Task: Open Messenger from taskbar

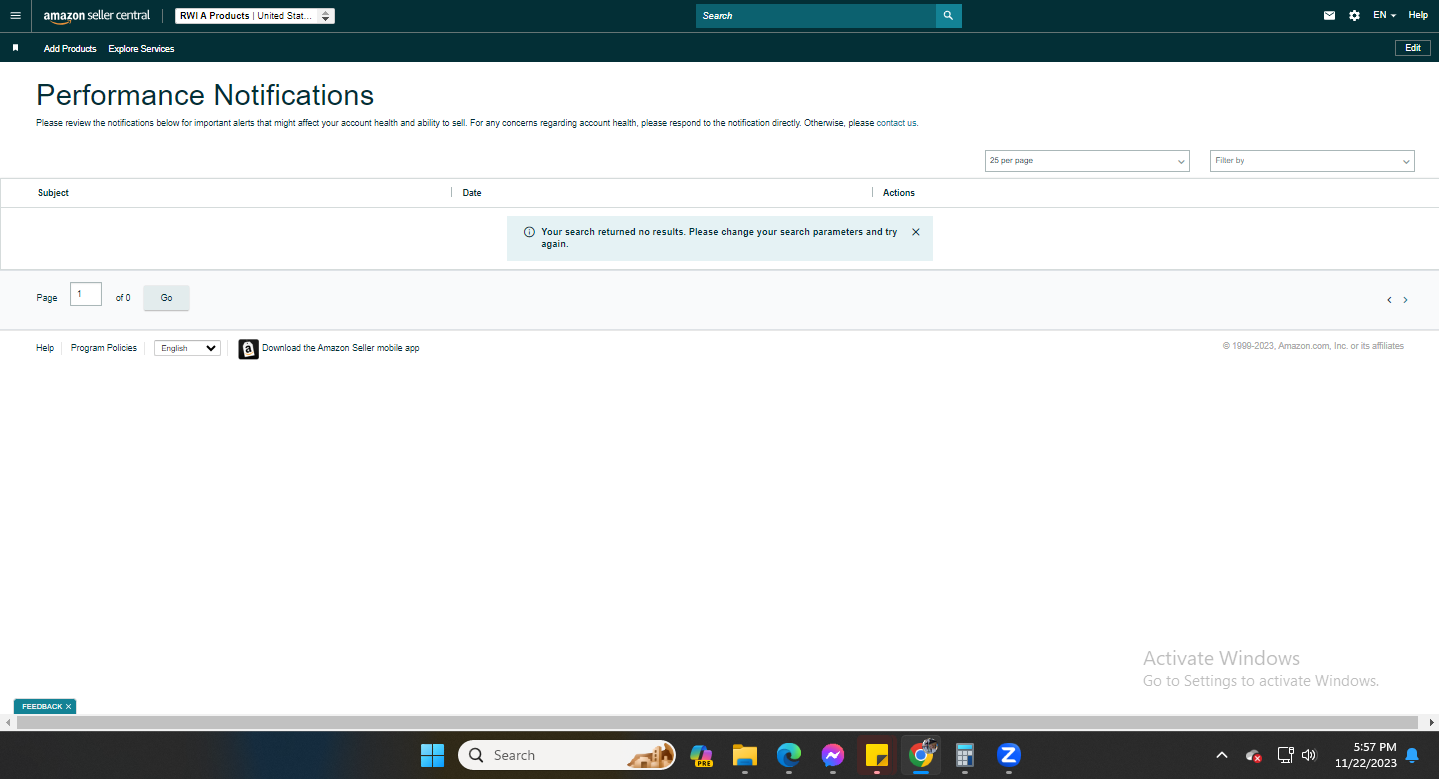Action: pos(833,755)
